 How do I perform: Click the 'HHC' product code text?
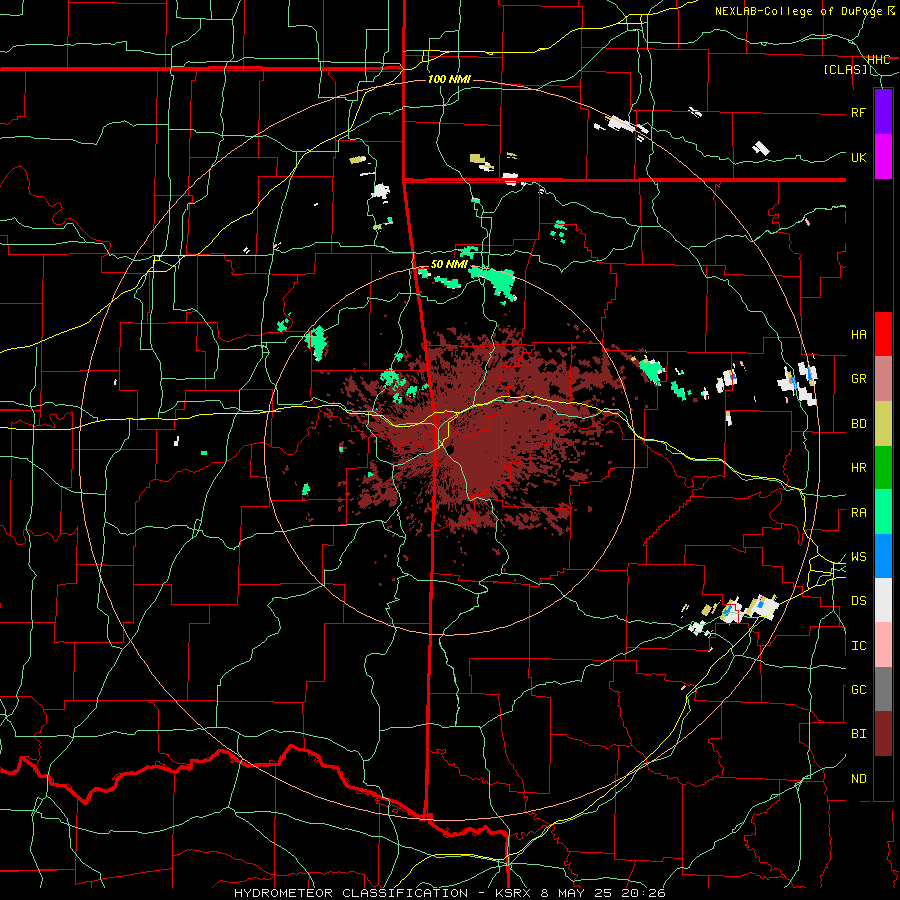[x=878, y=60]
